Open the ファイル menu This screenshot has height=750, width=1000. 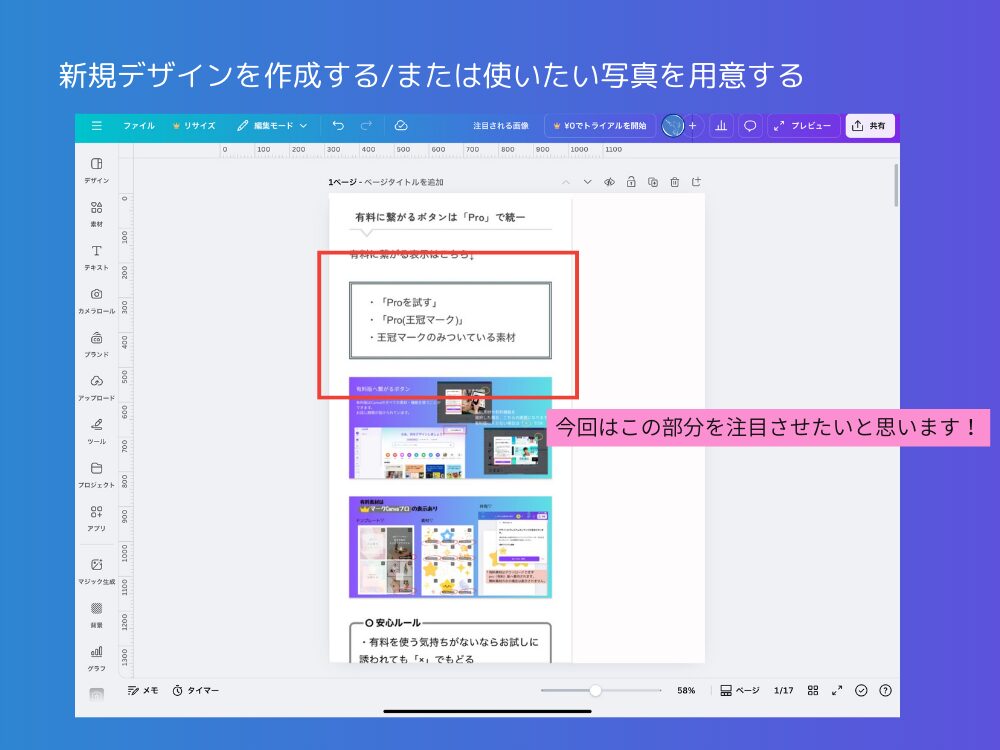[140, 125]
